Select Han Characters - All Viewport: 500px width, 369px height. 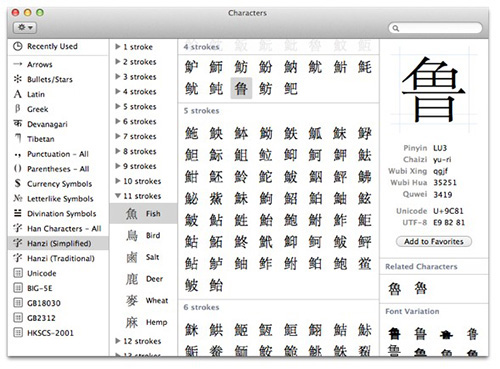(58, 229)
